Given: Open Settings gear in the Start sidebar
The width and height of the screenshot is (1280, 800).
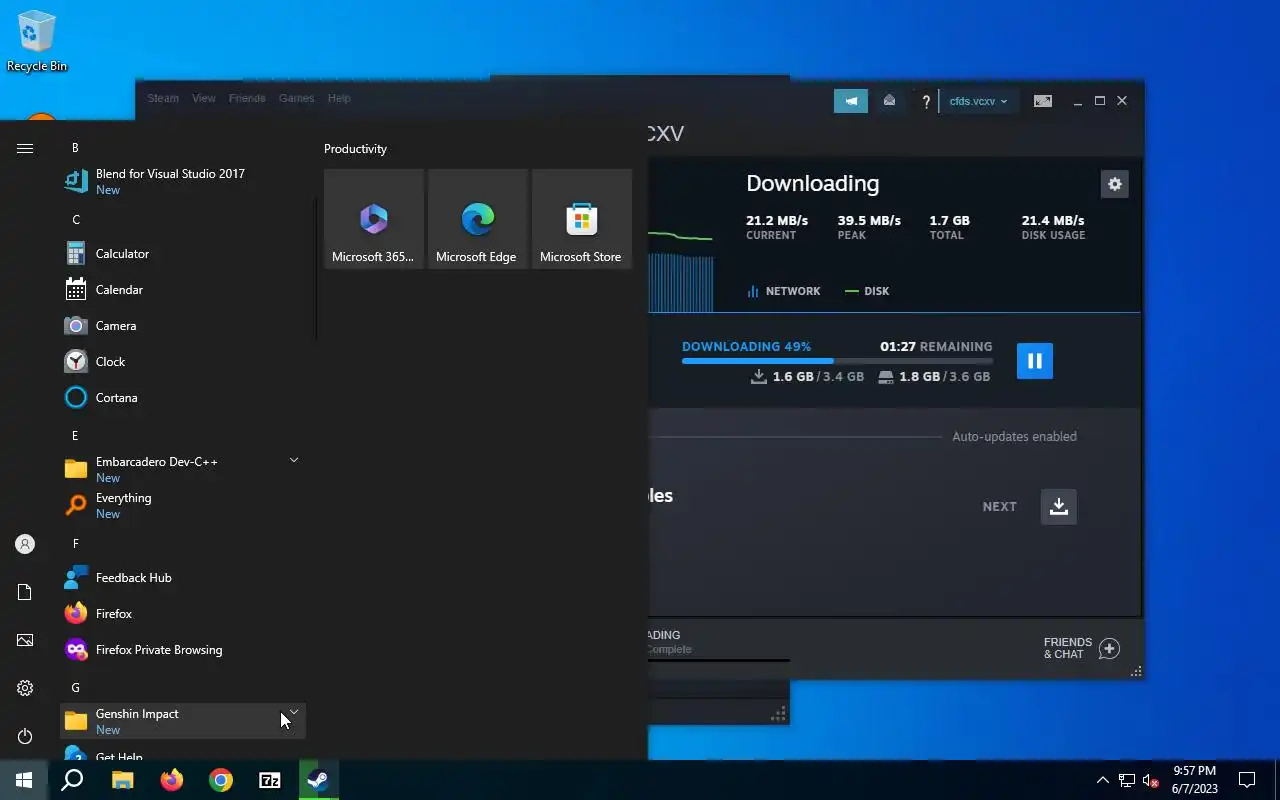Looking at the screenshot, I should [25, 688].
